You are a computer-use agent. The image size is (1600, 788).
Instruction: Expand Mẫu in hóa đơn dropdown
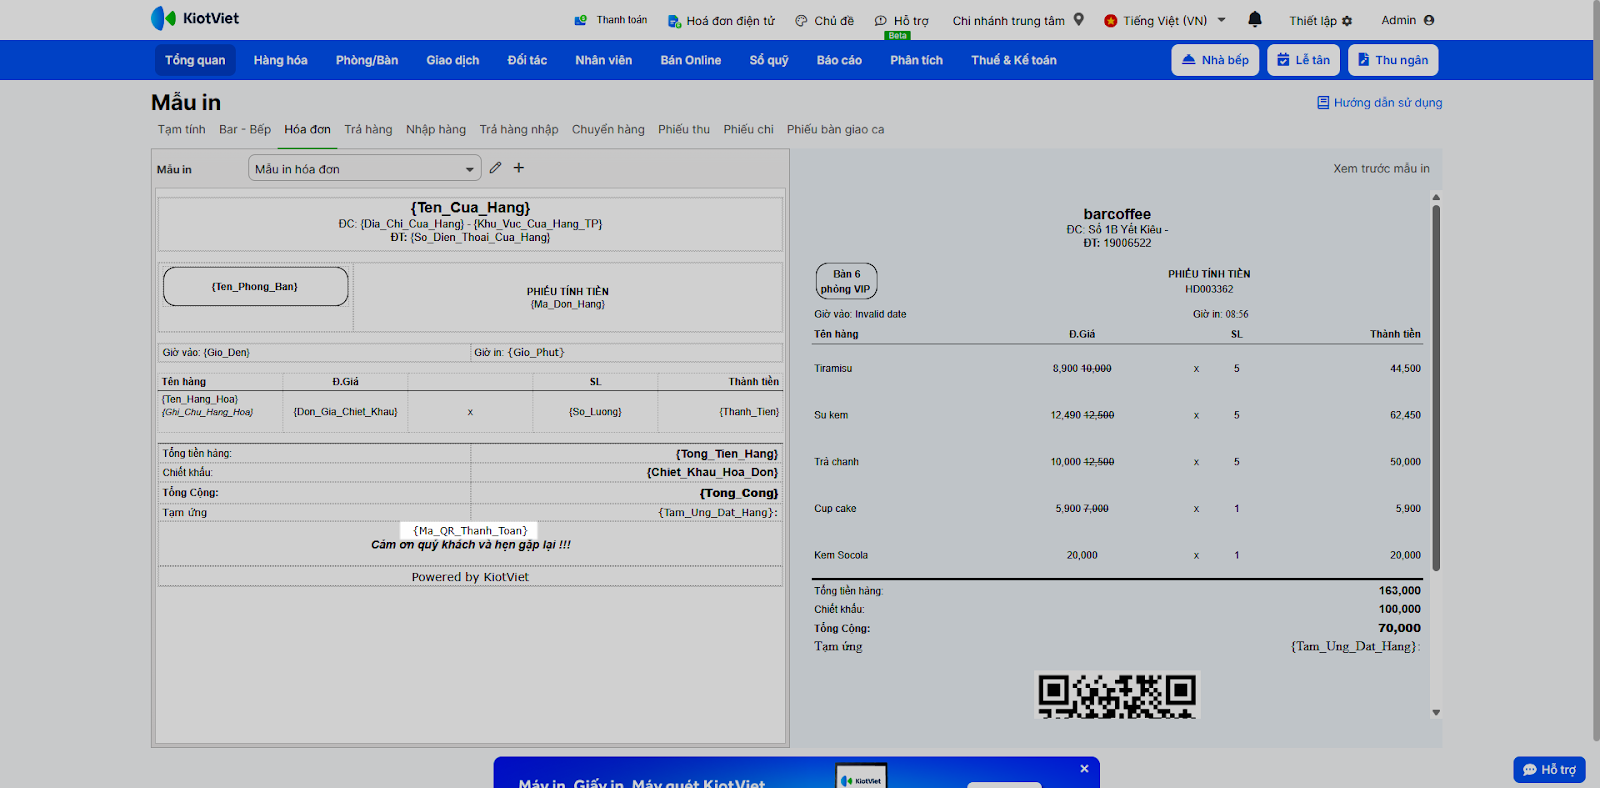click(365, 168)
